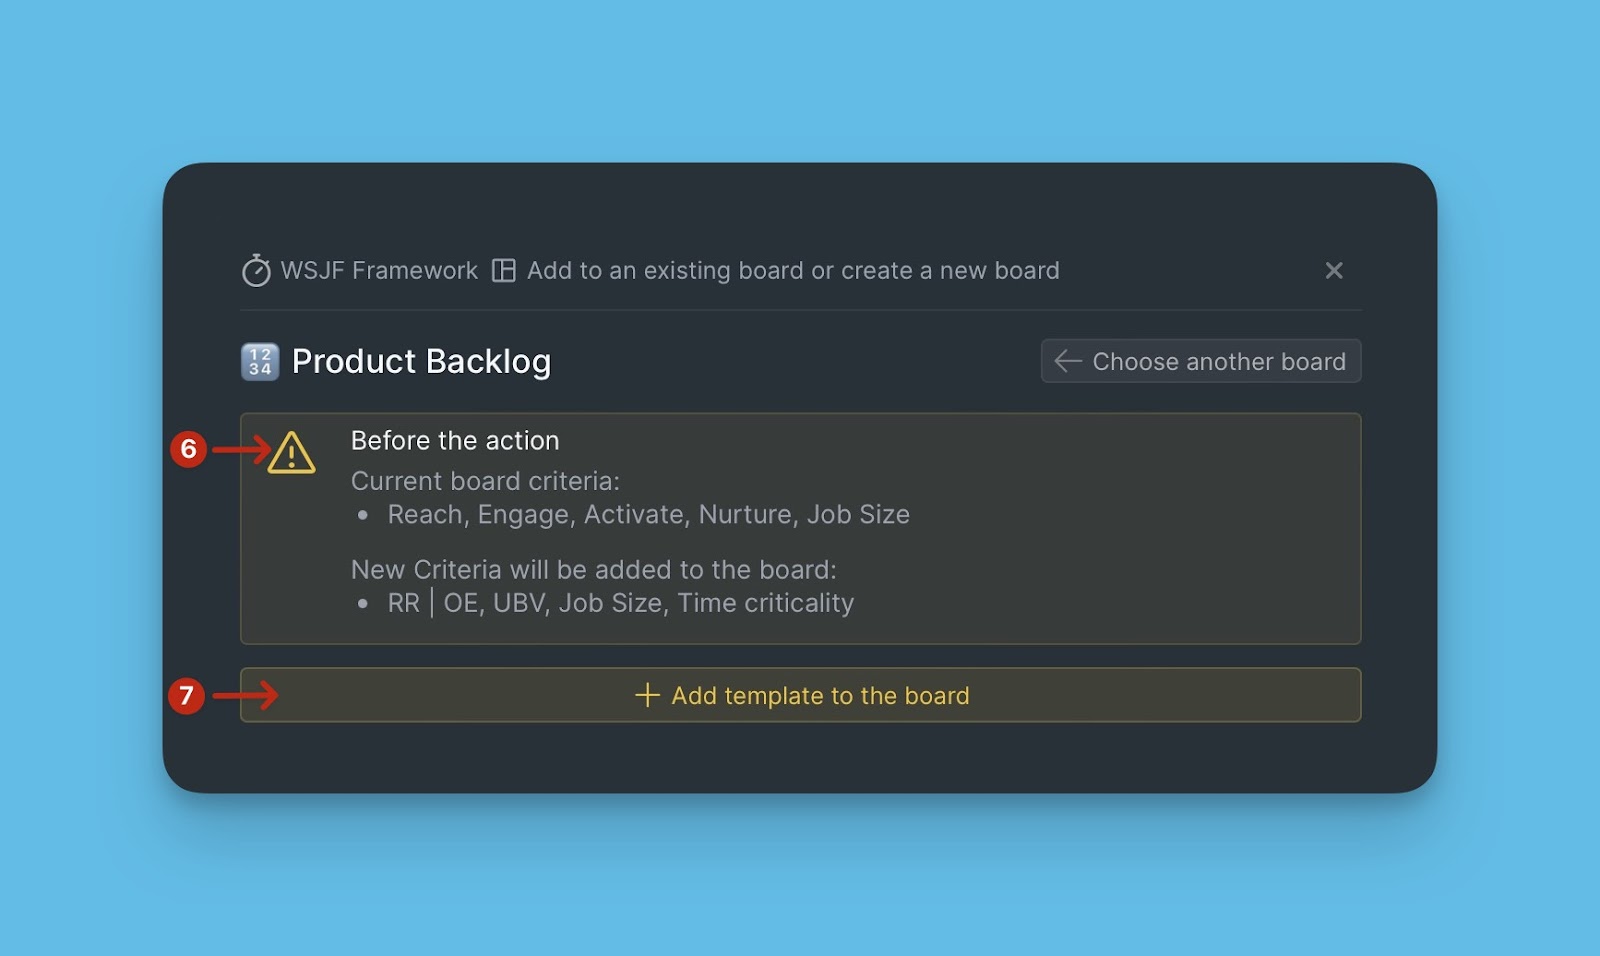Click the left arrow icon in Choose another board

pyautogui.click(x=1068, y=361)
